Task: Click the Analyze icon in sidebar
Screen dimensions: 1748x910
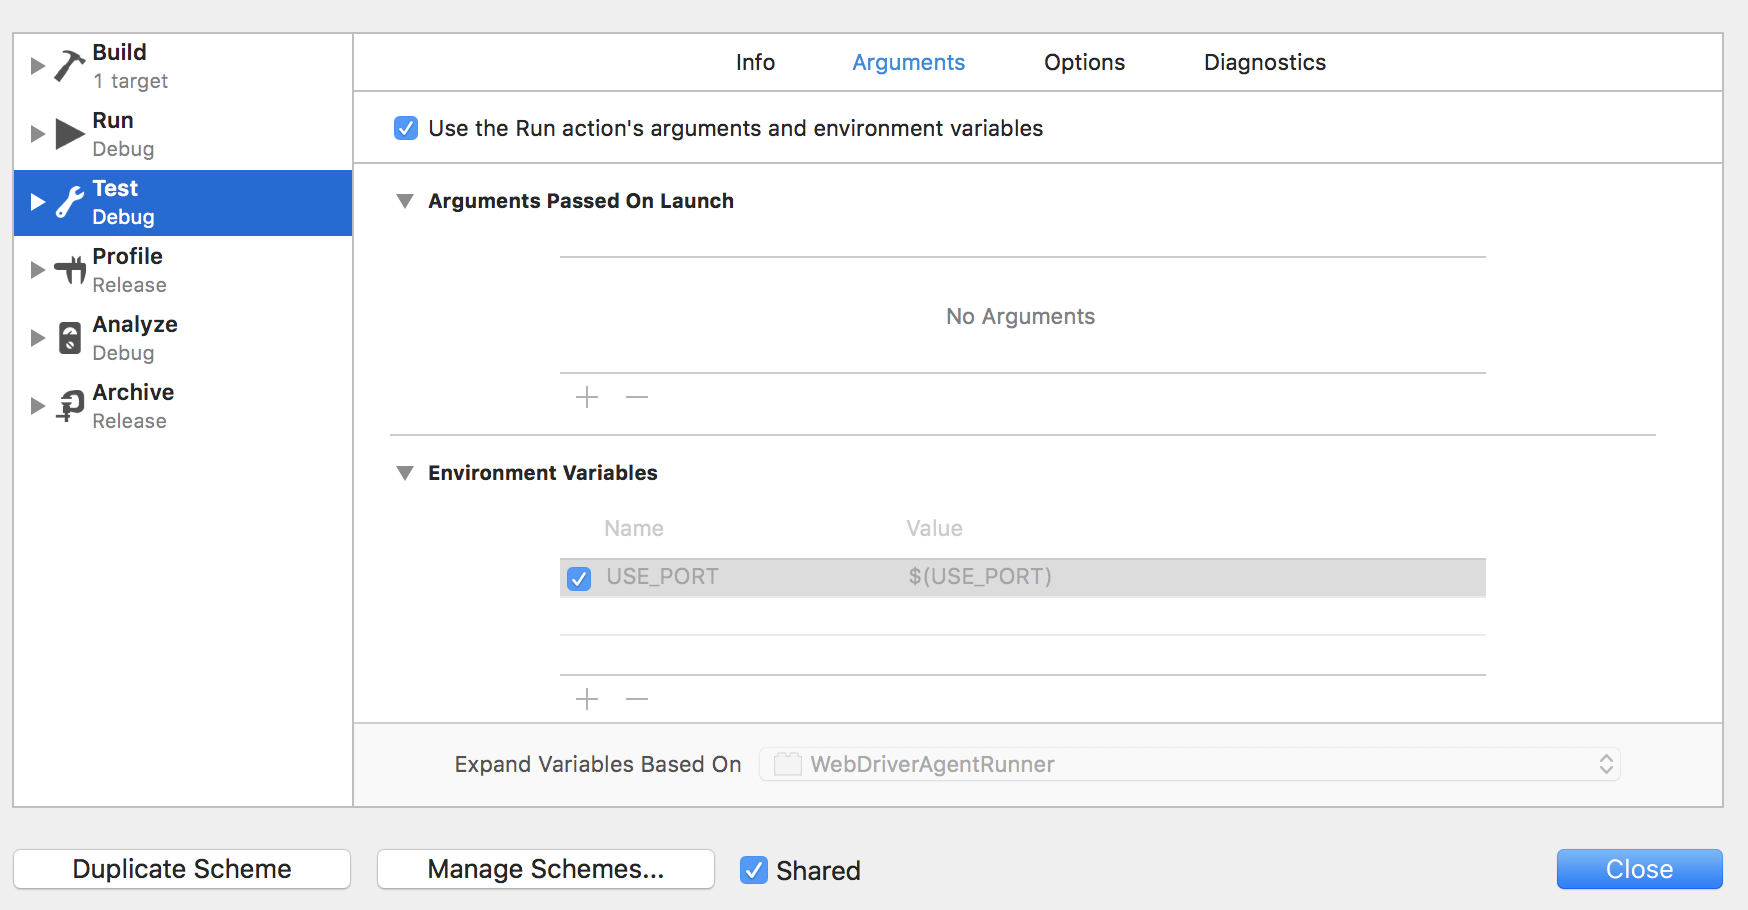Action: (70, 338)
